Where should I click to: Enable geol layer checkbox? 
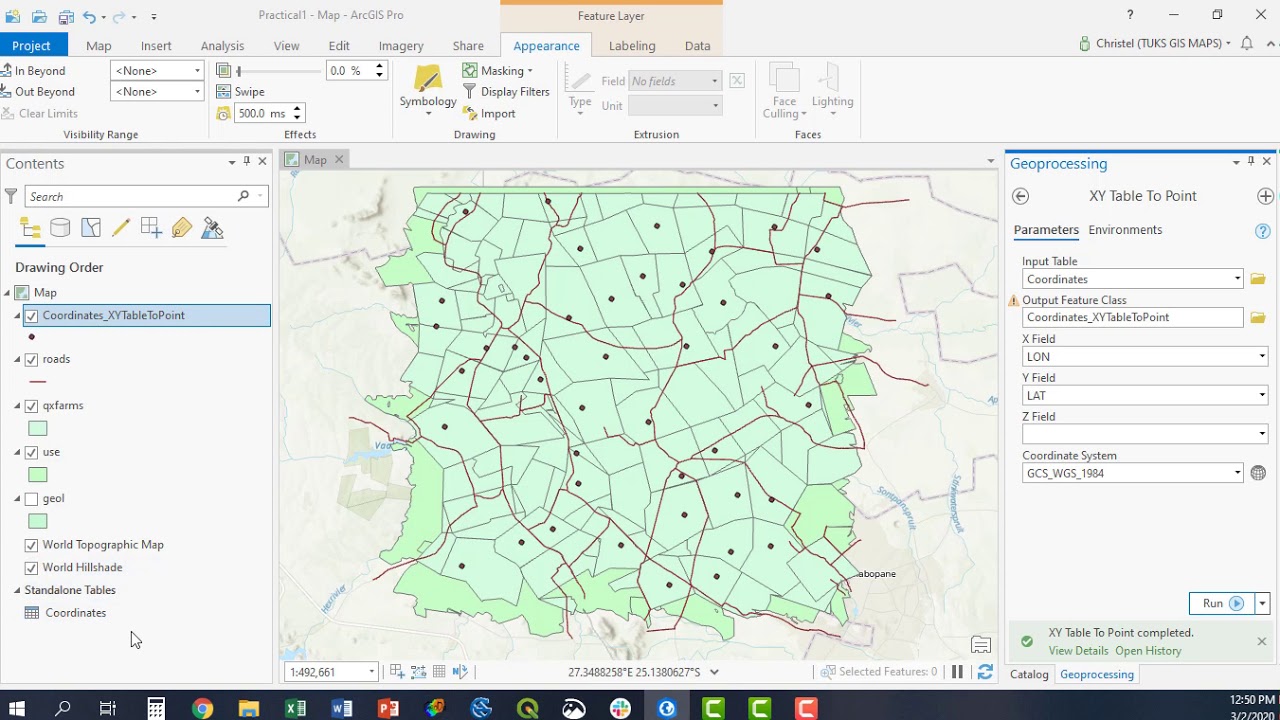31,499
